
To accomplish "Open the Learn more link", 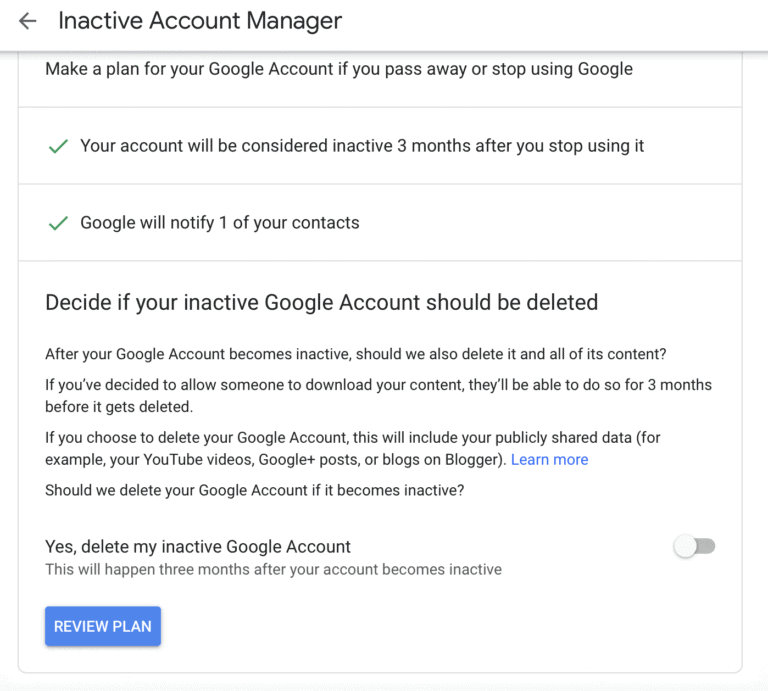I will (549, 460).
